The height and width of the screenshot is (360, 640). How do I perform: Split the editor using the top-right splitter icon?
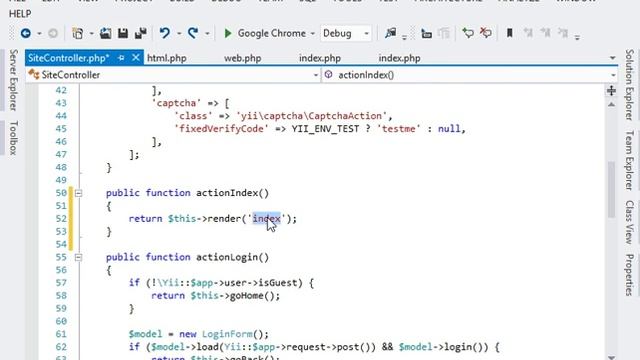tap(611, 91)
